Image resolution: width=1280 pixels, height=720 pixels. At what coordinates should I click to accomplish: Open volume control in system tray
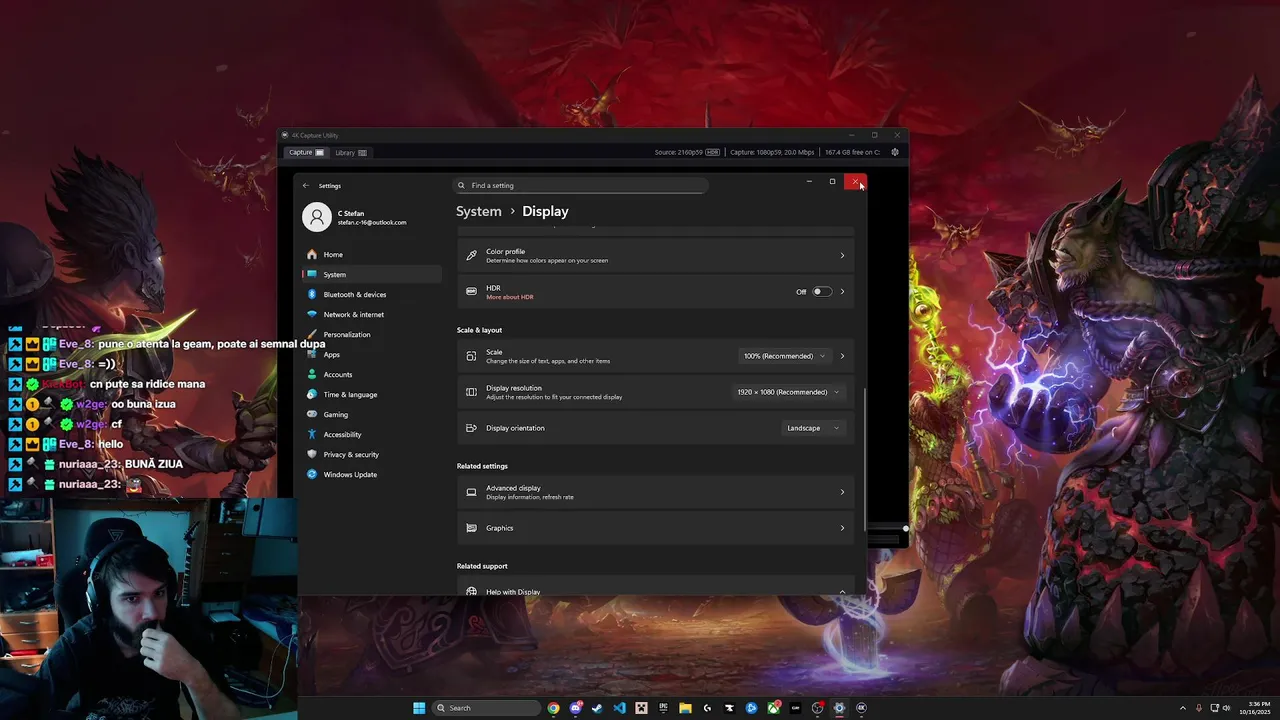point(1228,708)
